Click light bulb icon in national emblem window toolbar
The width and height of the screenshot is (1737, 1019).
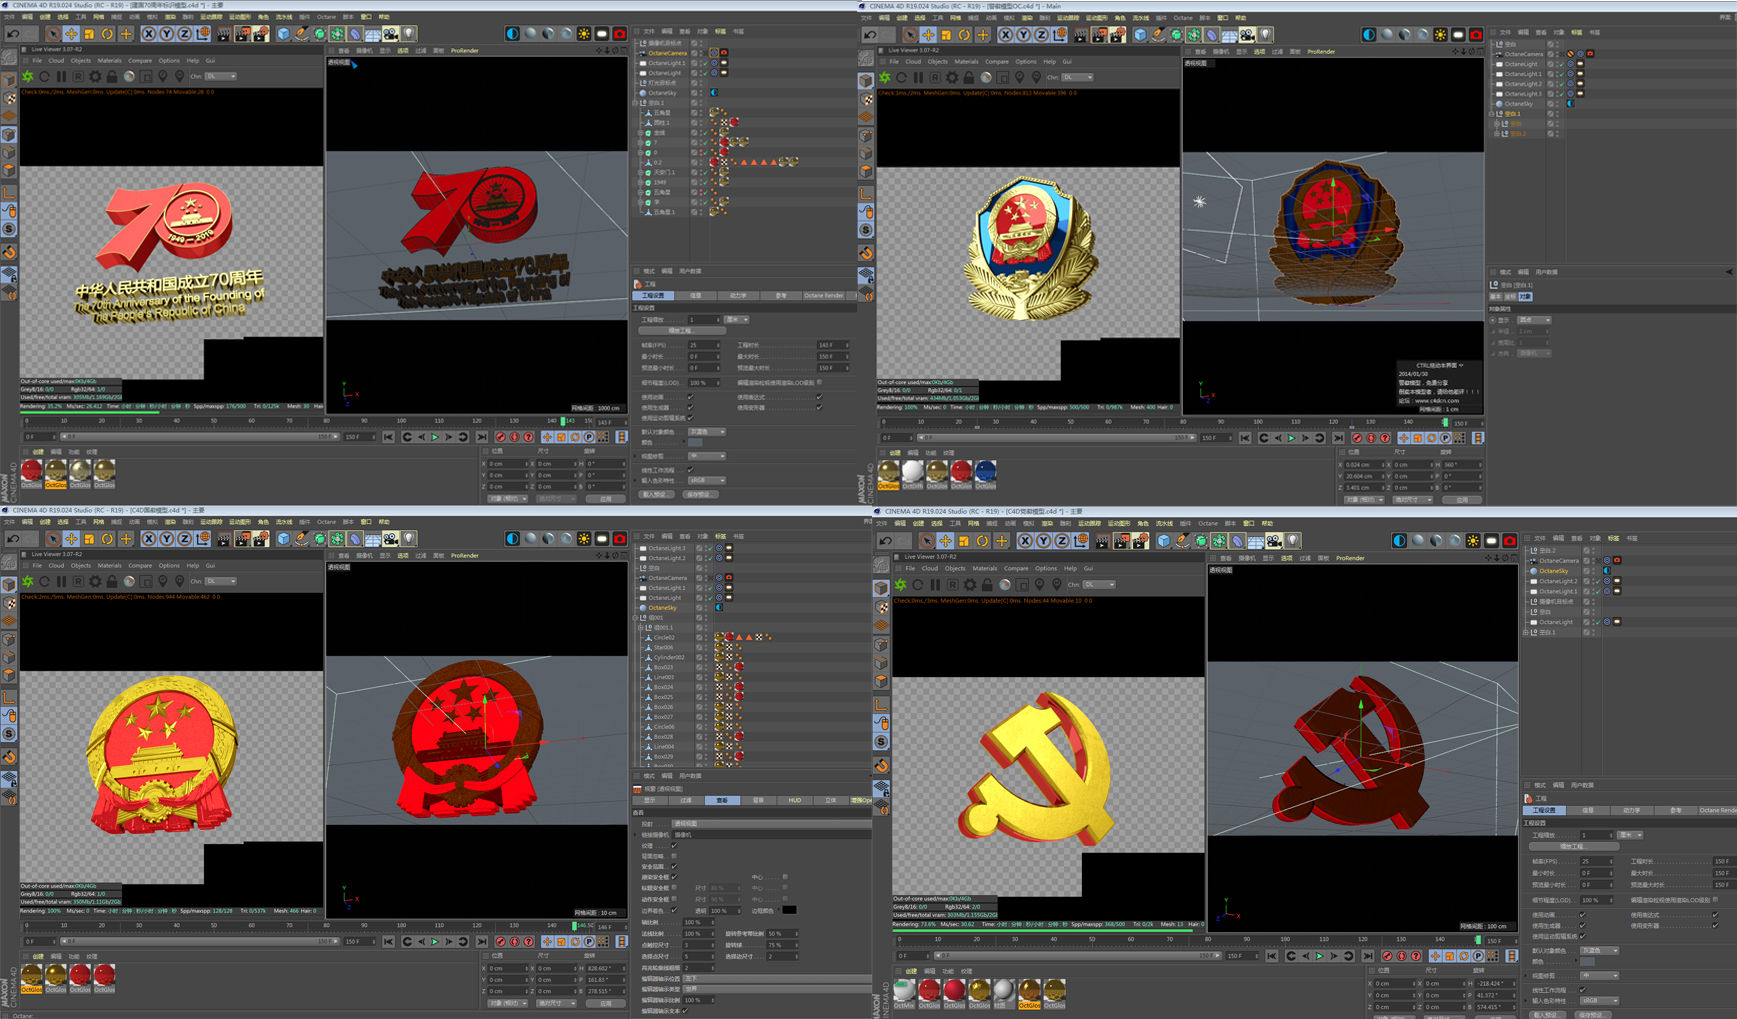(409, 539)
